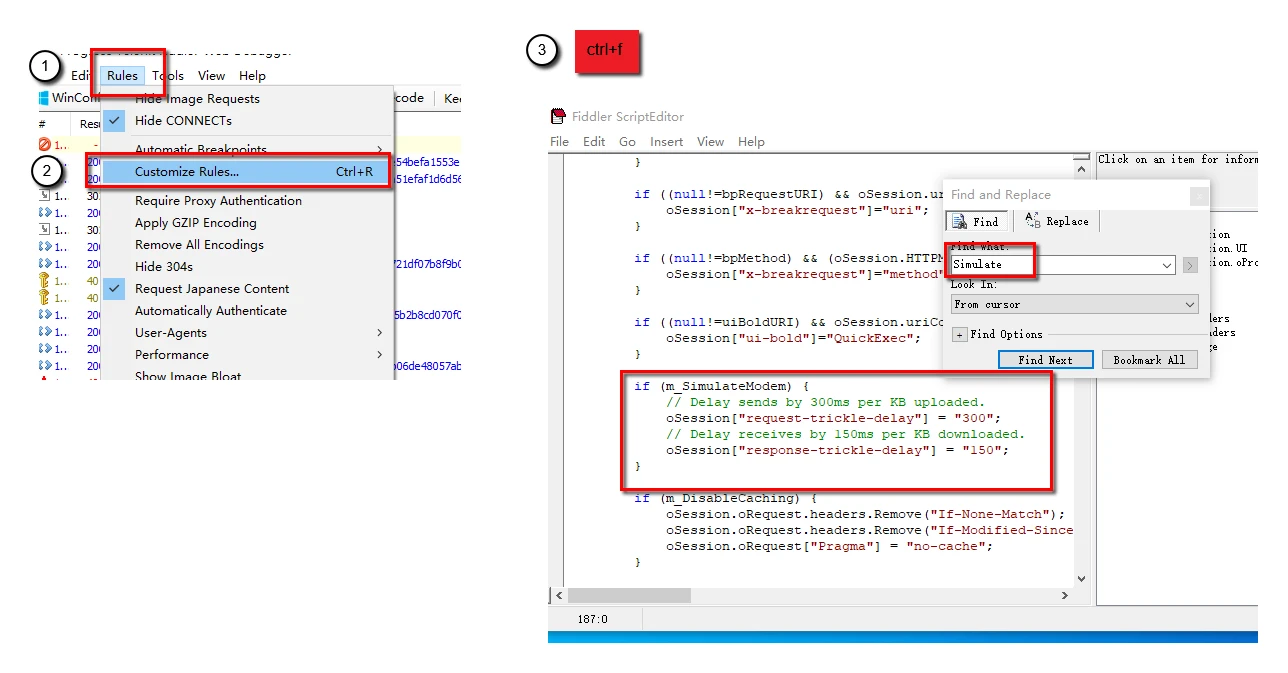Click the Find Next button
Viewport: 1288px width, 673px height.
click(1045, 360)
